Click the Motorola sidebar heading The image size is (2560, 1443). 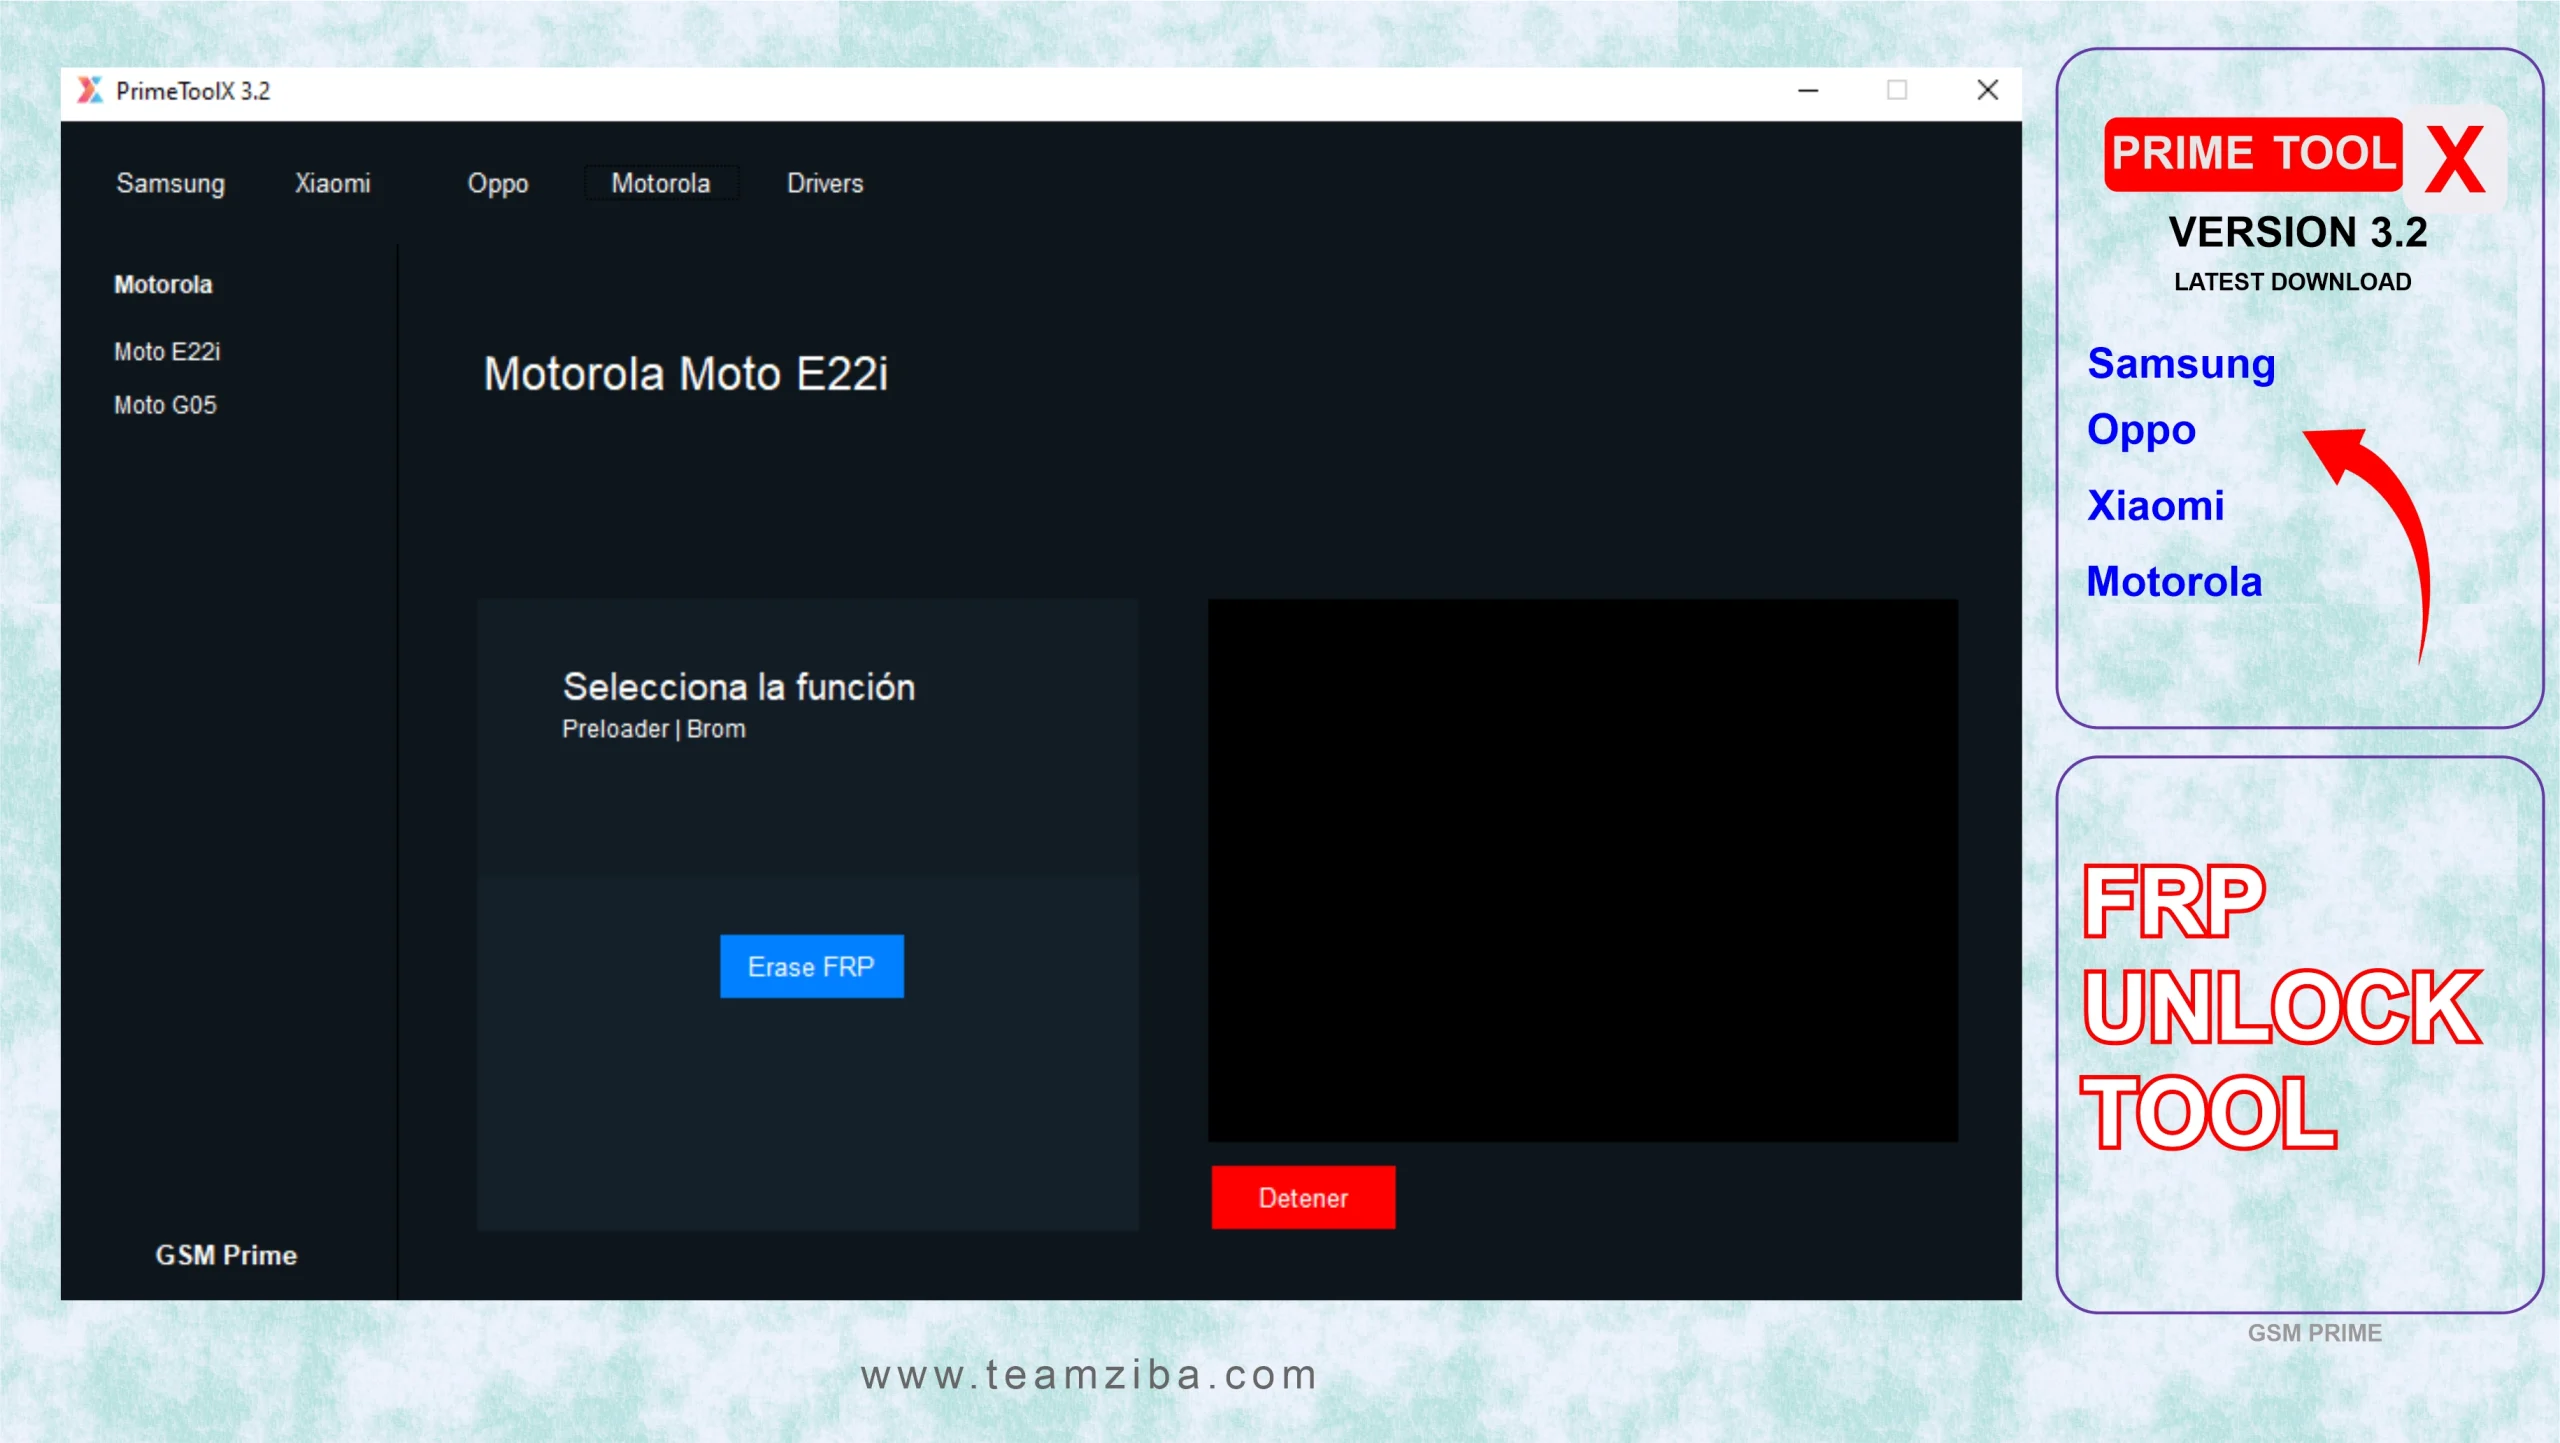(x=163, y=285)
